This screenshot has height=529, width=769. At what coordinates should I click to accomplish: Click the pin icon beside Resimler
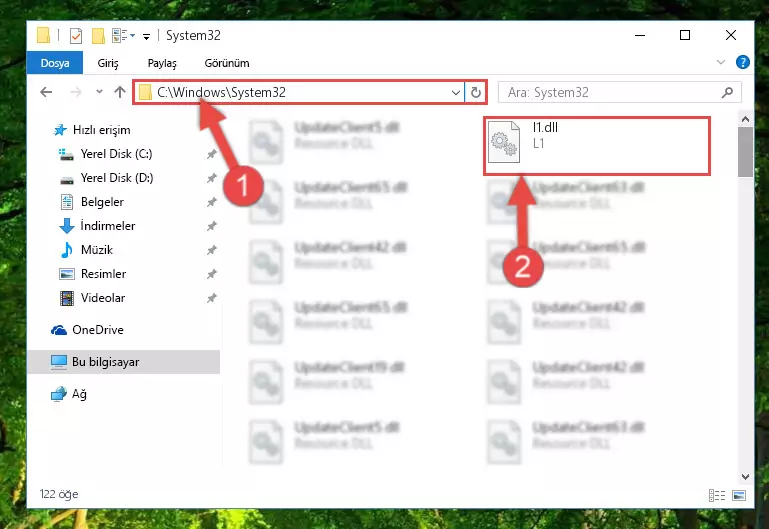coord(211,274)
